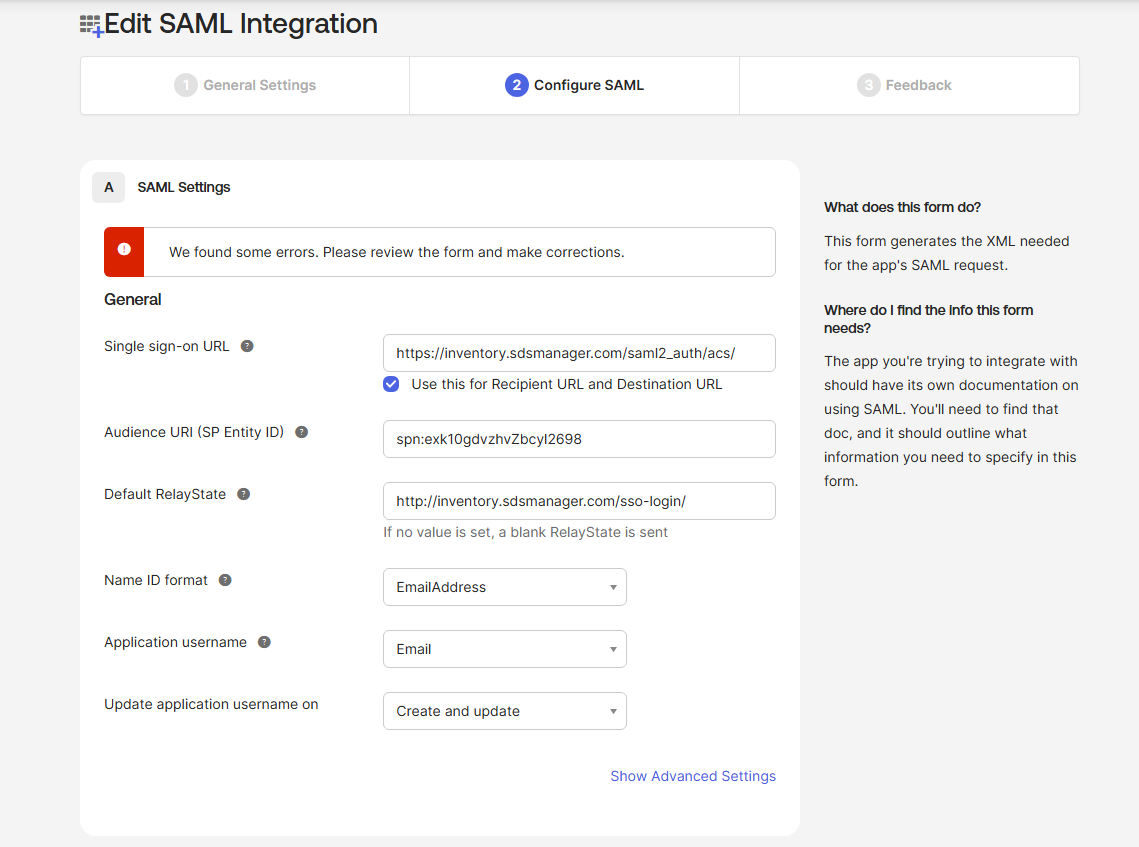Click into the Single sign-on URL field
The width and height of the screenshot is (1139, 847).
click(578, 353)
